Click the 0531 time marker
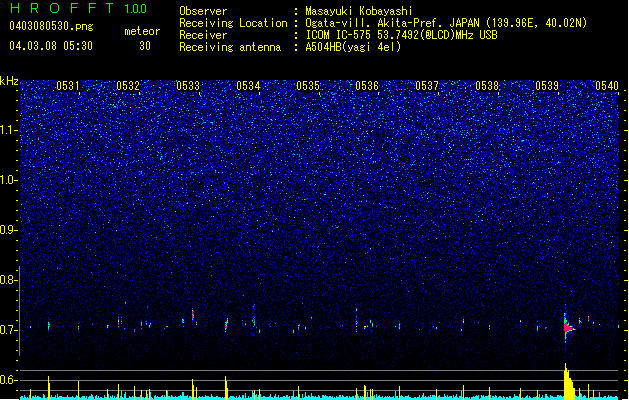This screenshot has height=400, width=629. 68,85
